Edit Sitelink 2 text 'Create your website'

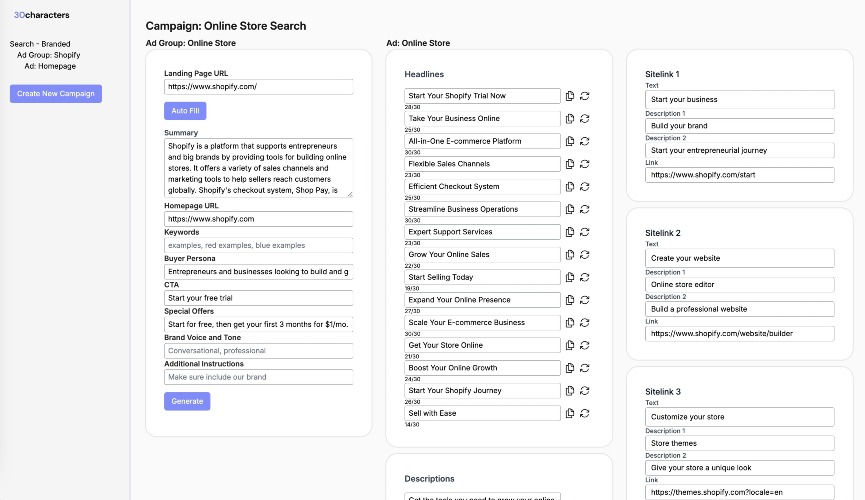point(740,258)
